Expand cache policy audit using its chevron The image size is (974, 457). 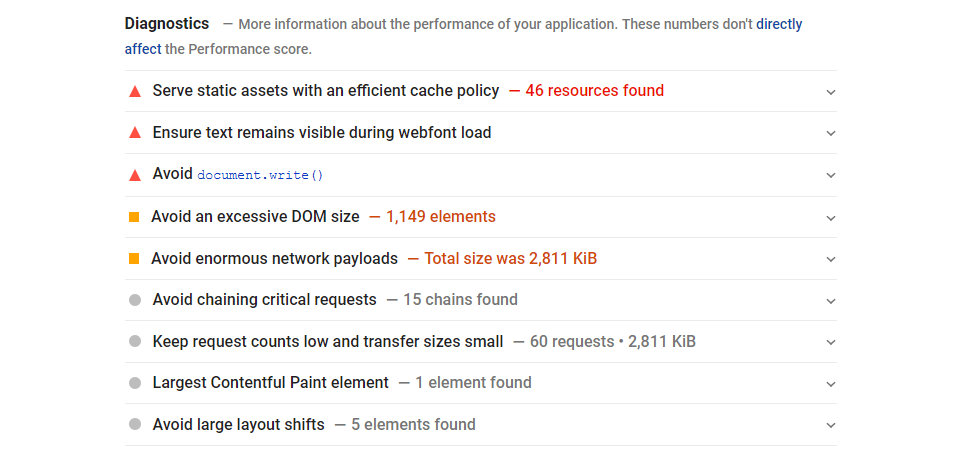pyautogui.click(x=830, y=92)
